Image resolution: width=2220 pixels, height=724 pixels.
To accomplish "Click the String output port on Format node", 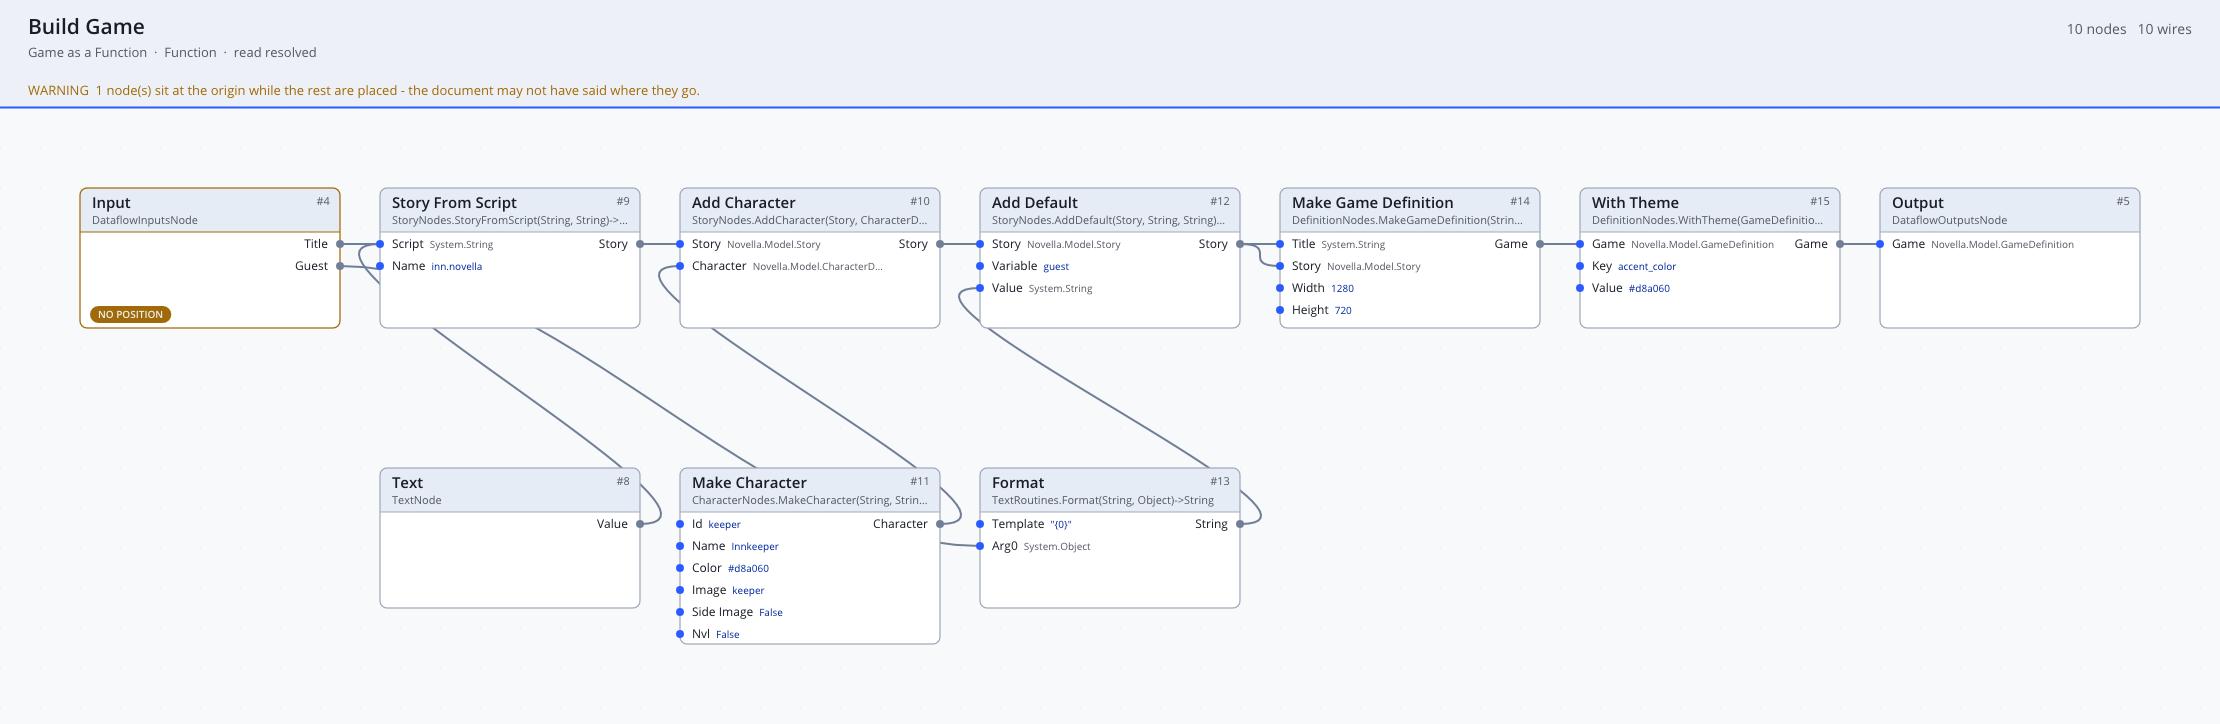I will click(1240, 524).
